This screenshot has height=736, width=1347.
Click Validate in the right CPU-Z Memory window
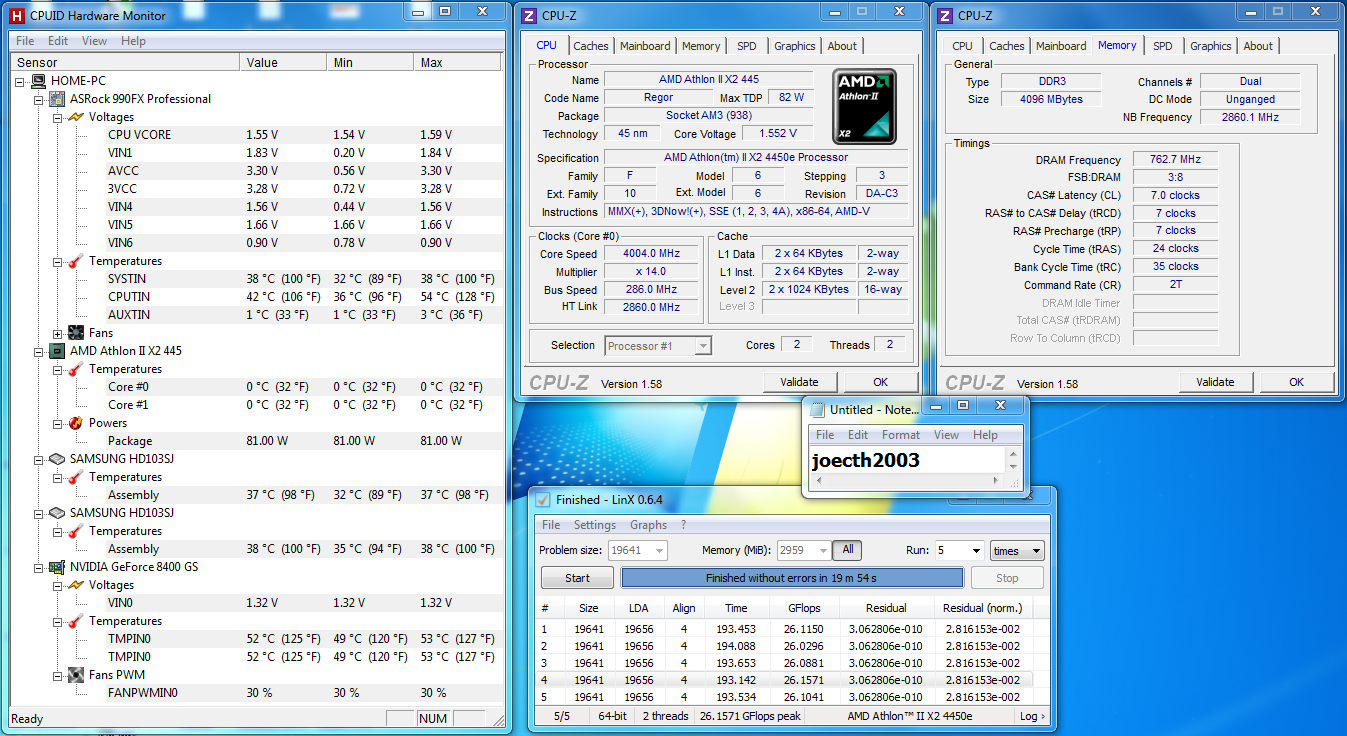tap(1216, 382)
